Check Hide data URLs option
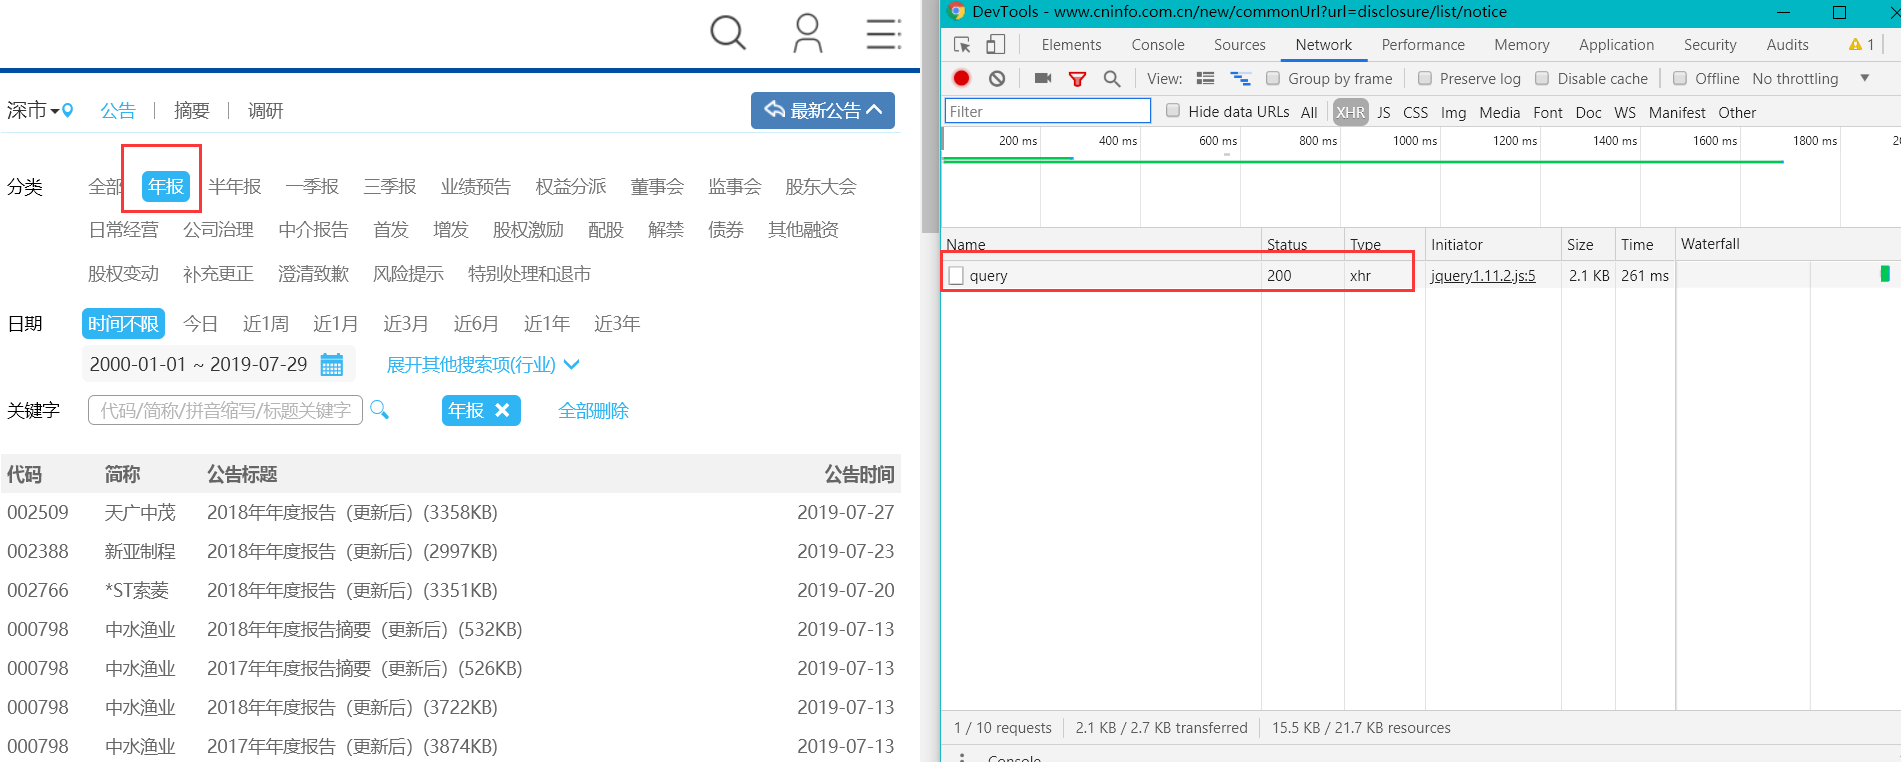This screenshot has width=1901, height=762. 1173,111
